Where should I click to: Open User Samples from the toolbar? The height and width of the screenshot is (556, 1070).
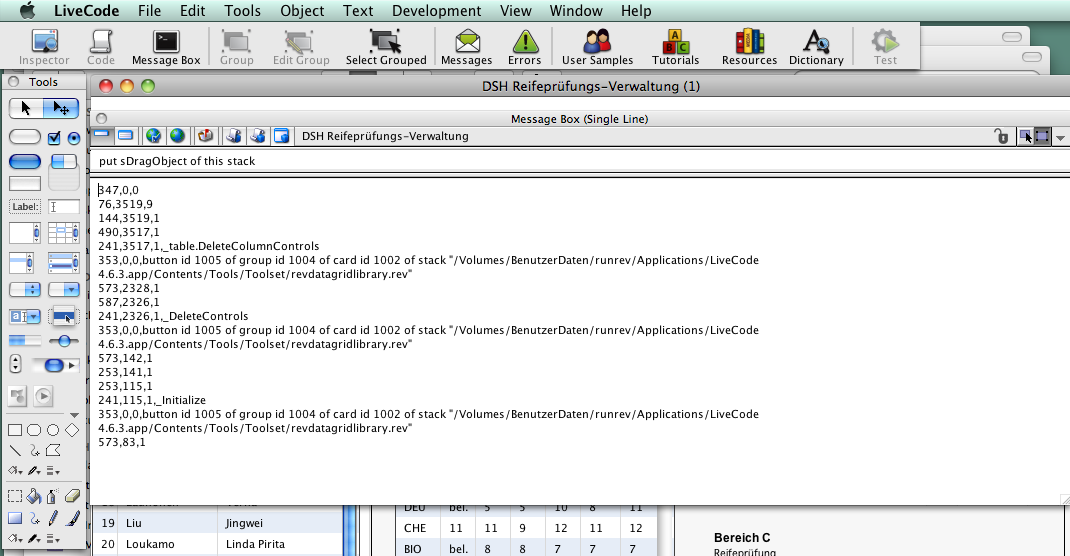[597, 46]
